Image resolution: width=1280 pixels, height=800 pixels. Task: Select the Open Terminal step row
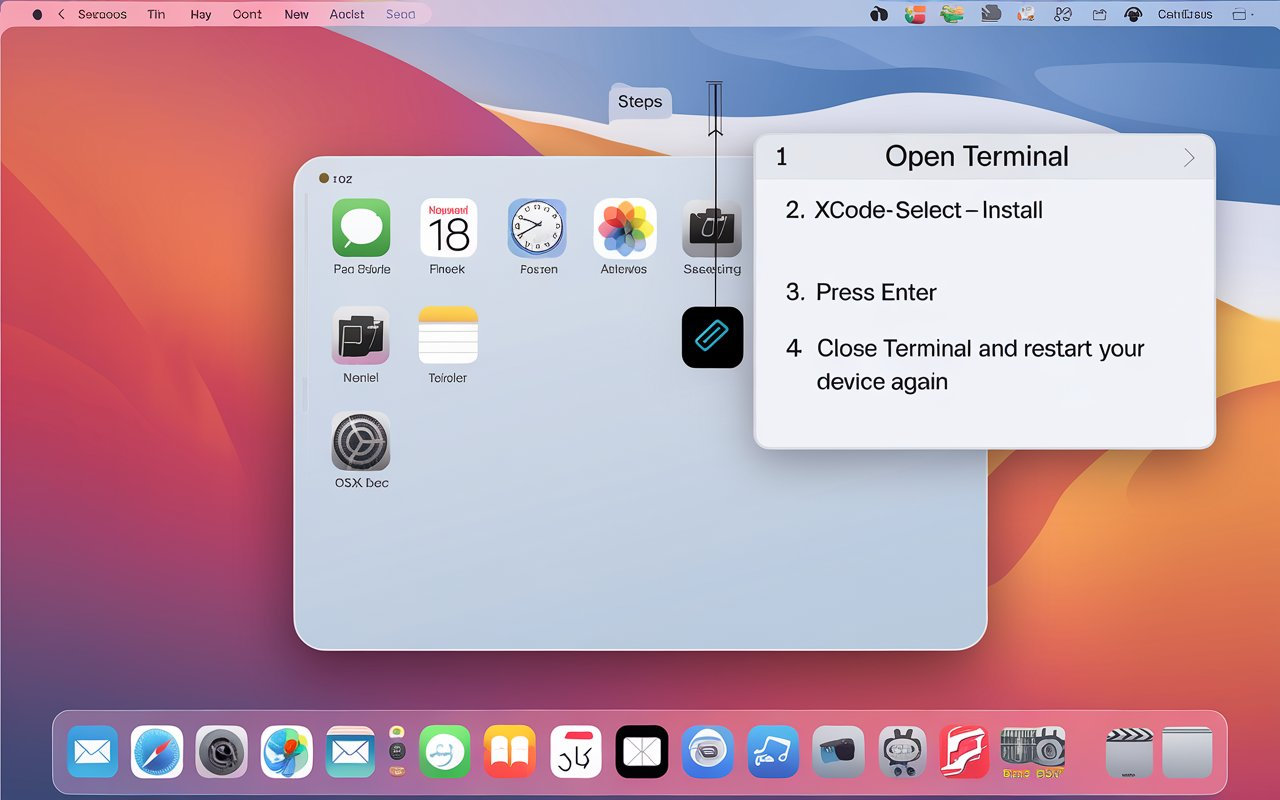[x=985, y=157]
